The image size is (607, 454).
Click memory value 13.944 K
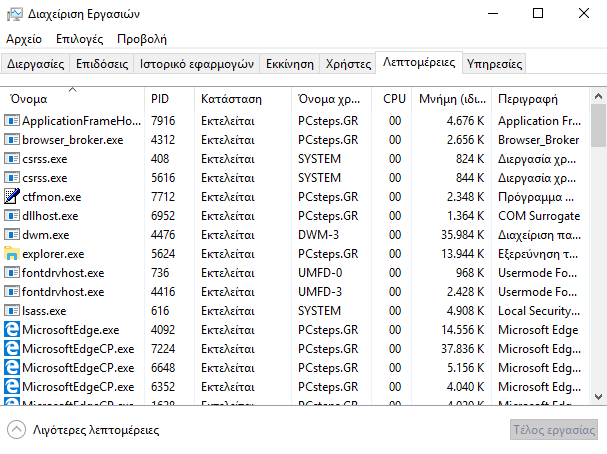463,254
